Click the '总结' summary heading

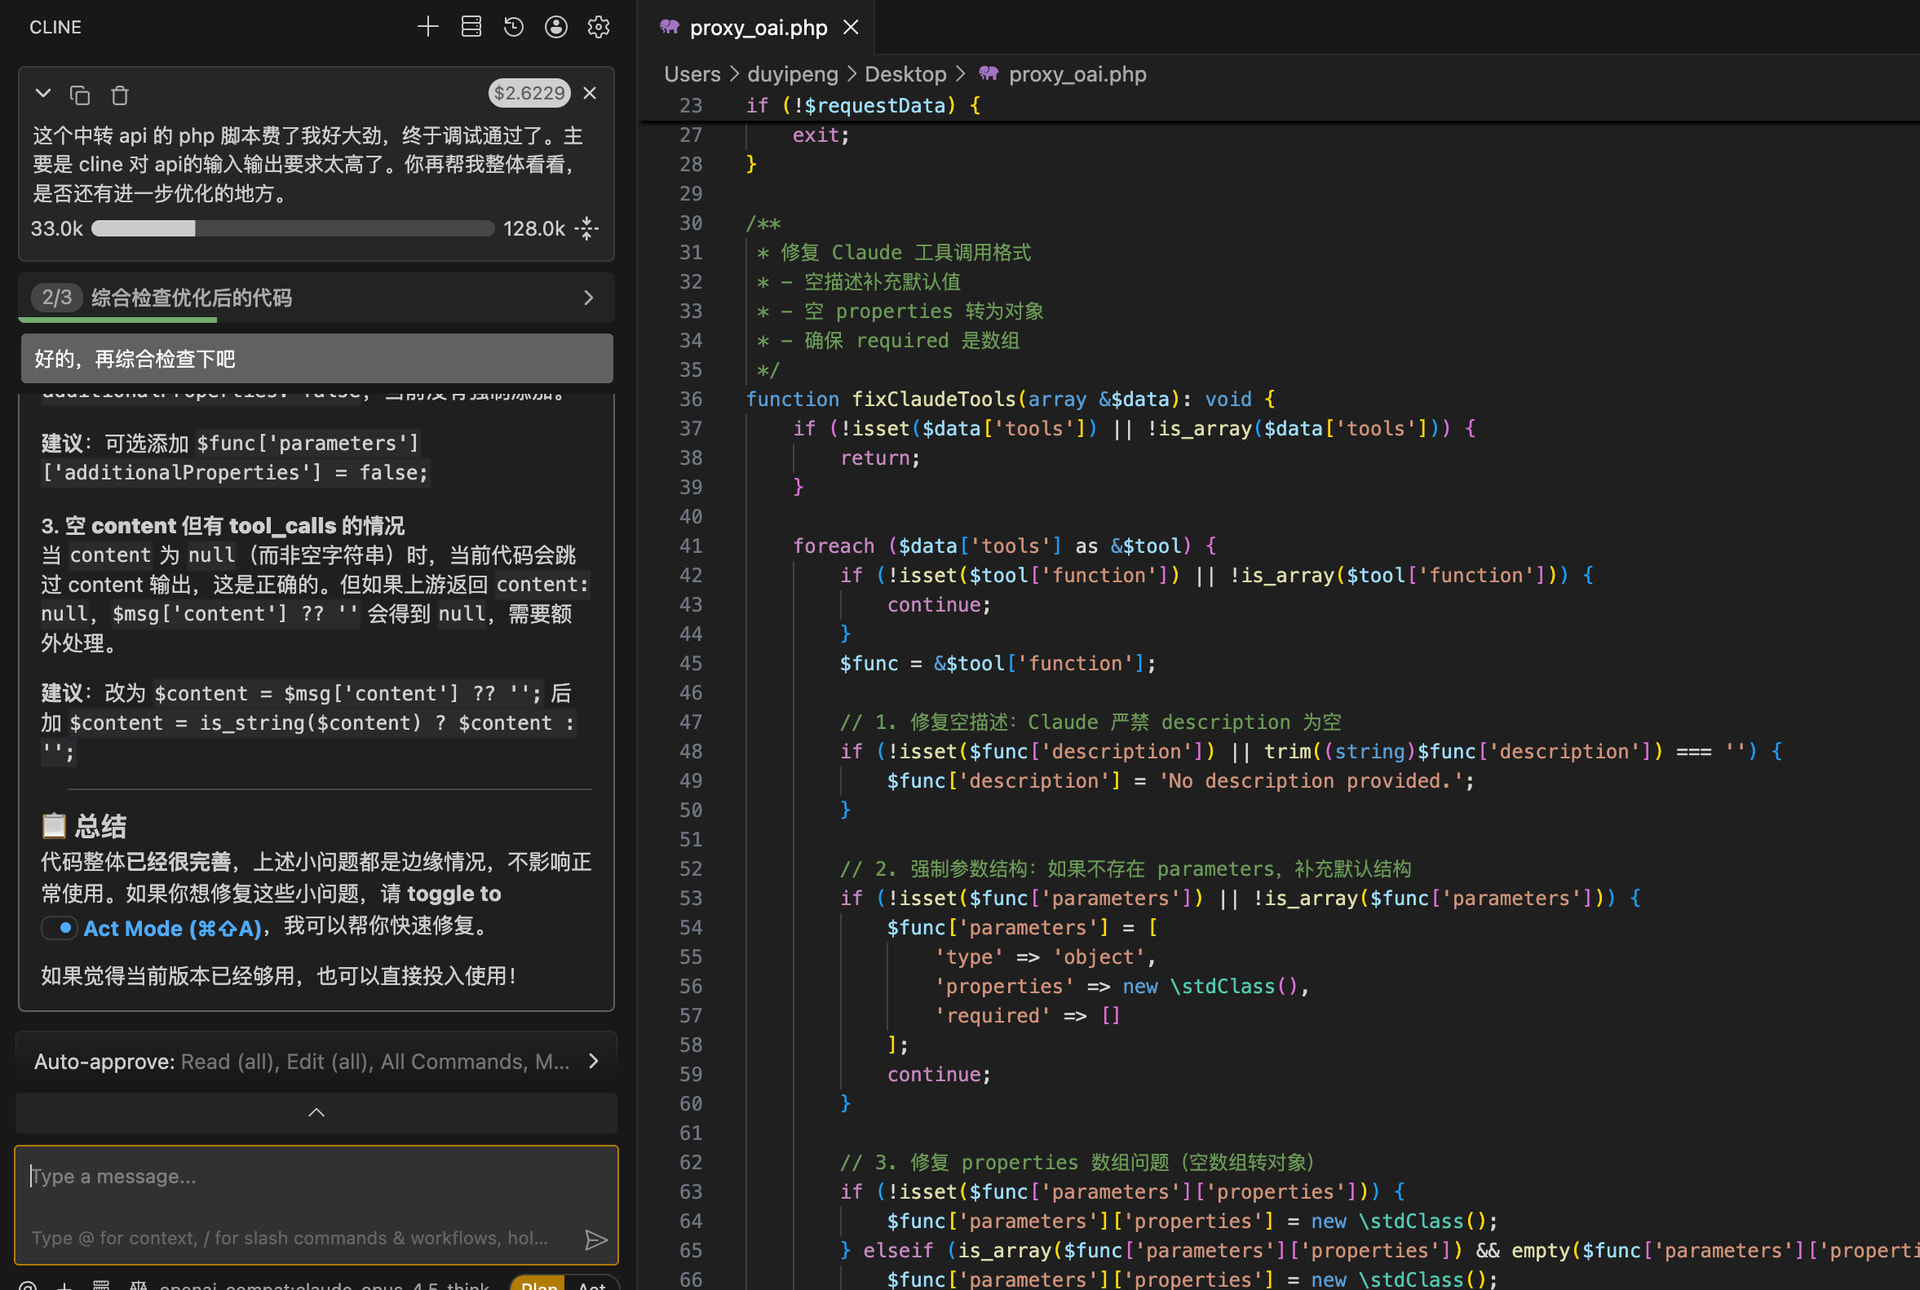[x=101, y=826]
